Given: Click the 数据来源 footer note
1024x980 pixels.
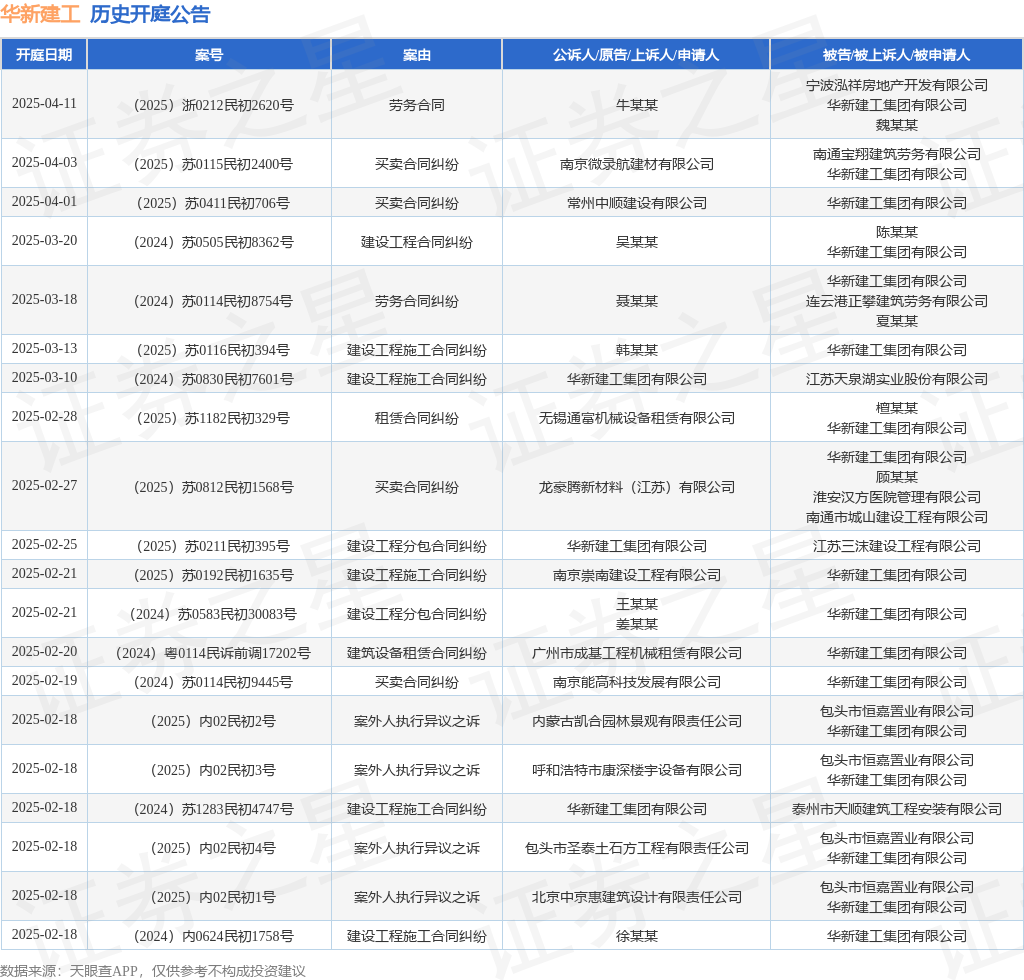Looking at the screenshot, I should pos(153,971).
